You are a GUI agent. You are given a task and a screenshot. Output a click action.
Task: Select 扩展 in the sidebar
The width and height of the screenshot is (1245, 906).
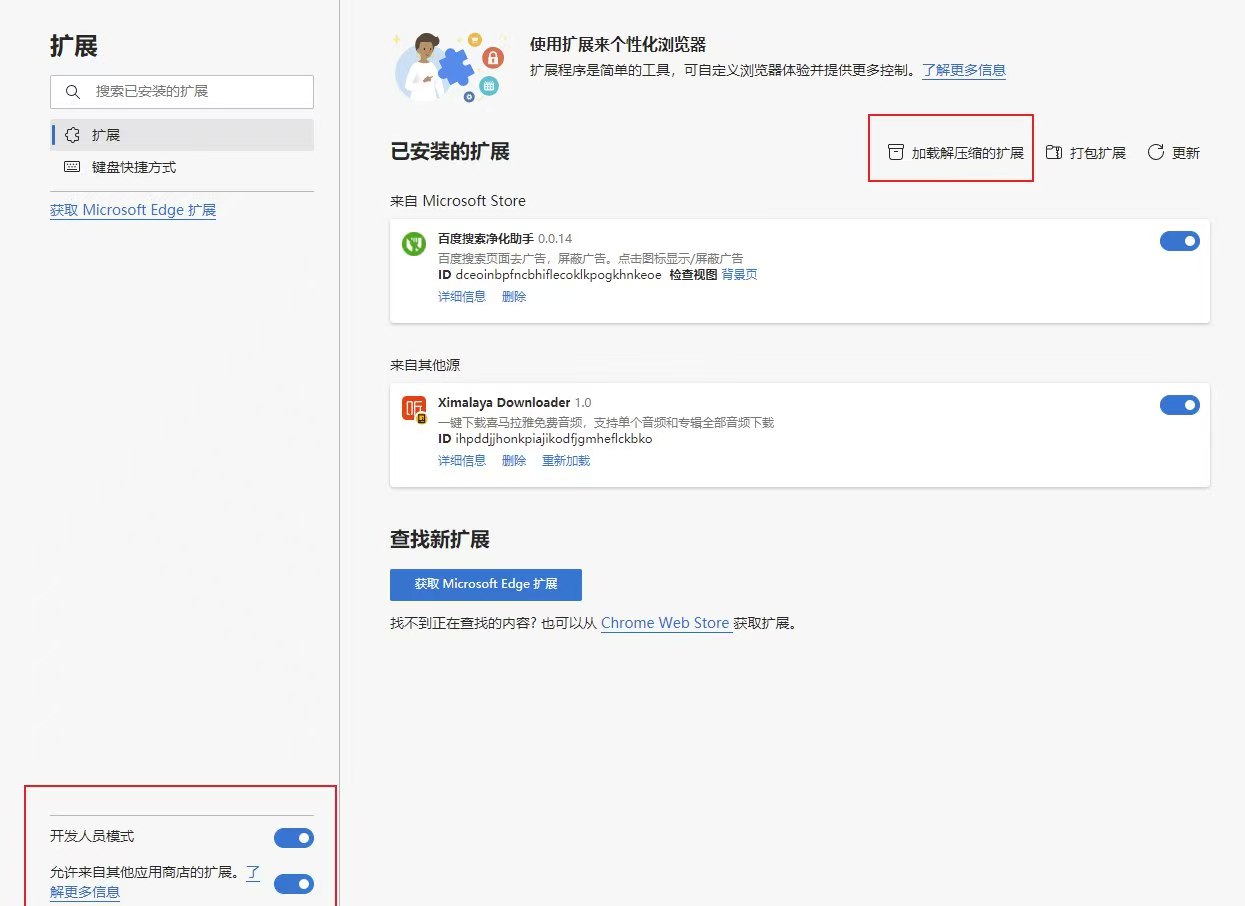point(182,135)
